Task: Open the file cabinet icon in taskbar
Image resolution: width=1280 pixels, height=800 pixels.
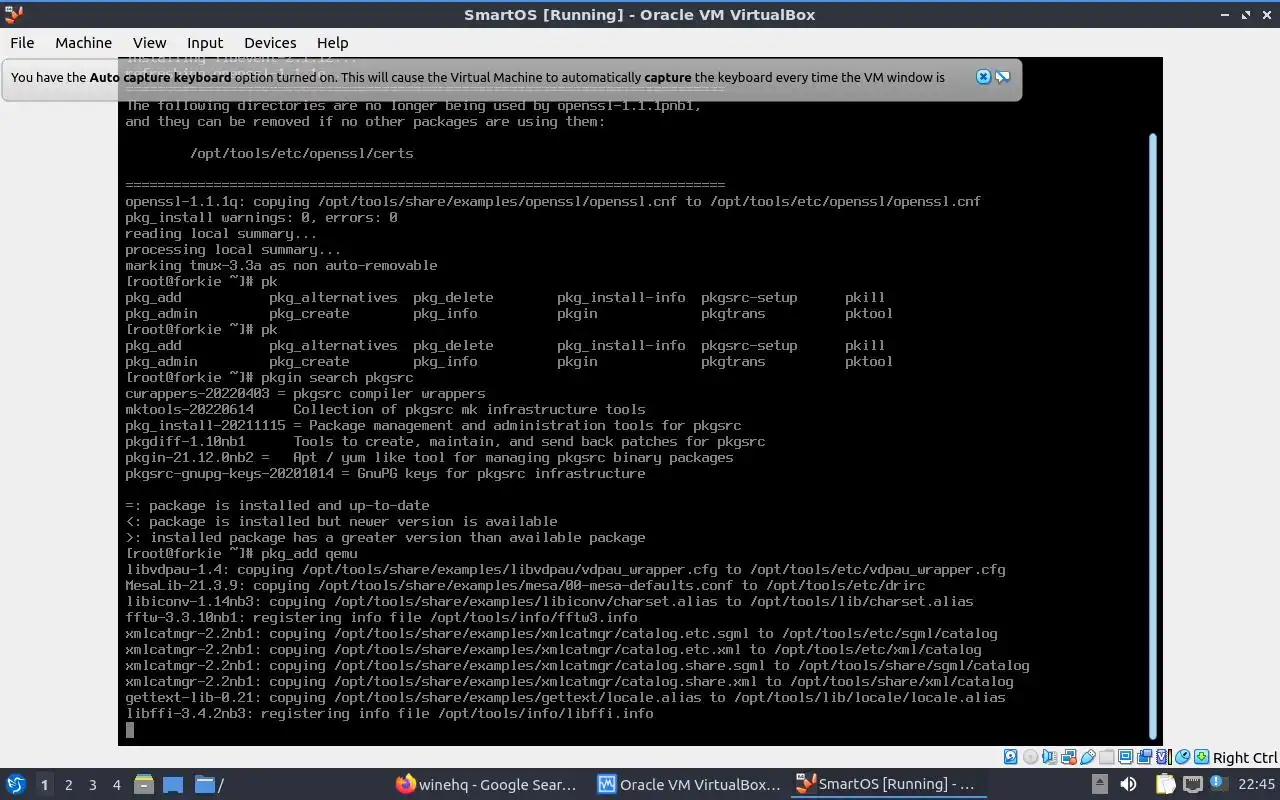Action: [x=143, y=784]
